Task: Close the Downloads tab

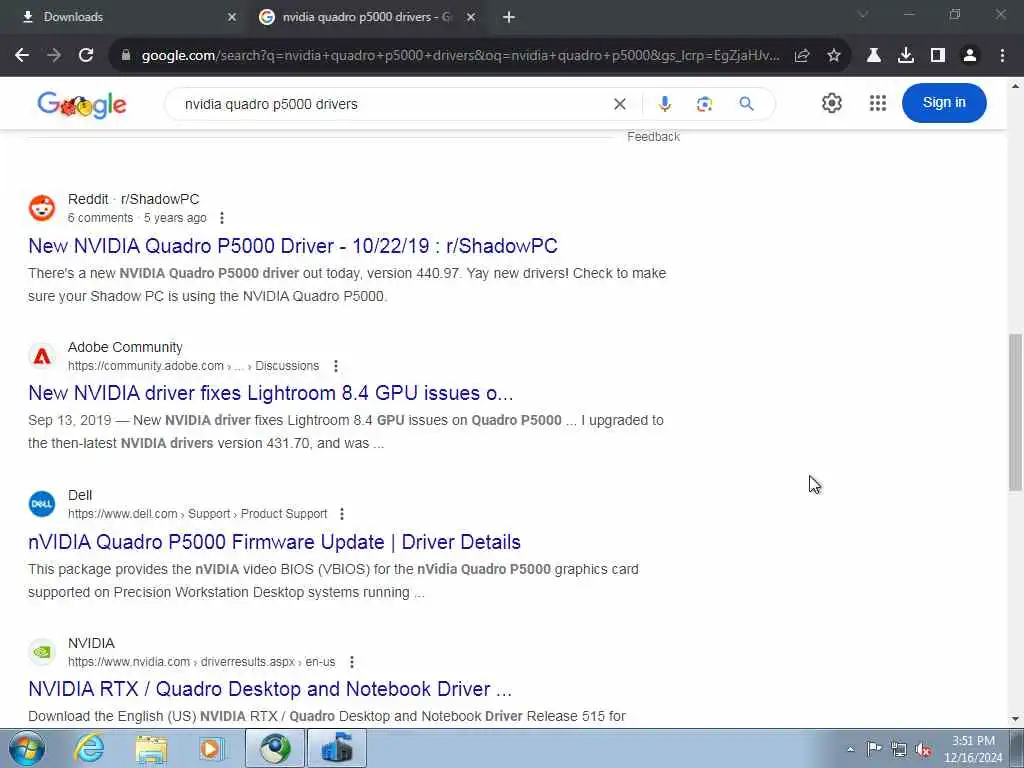Action: click(x=232, y=17)
